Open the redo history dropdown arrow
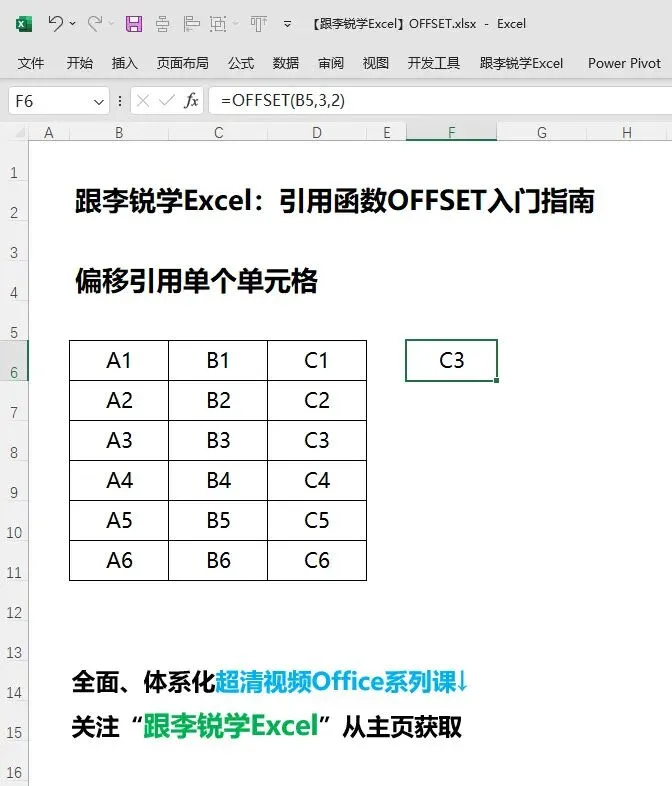 click(x=111, y=24)
